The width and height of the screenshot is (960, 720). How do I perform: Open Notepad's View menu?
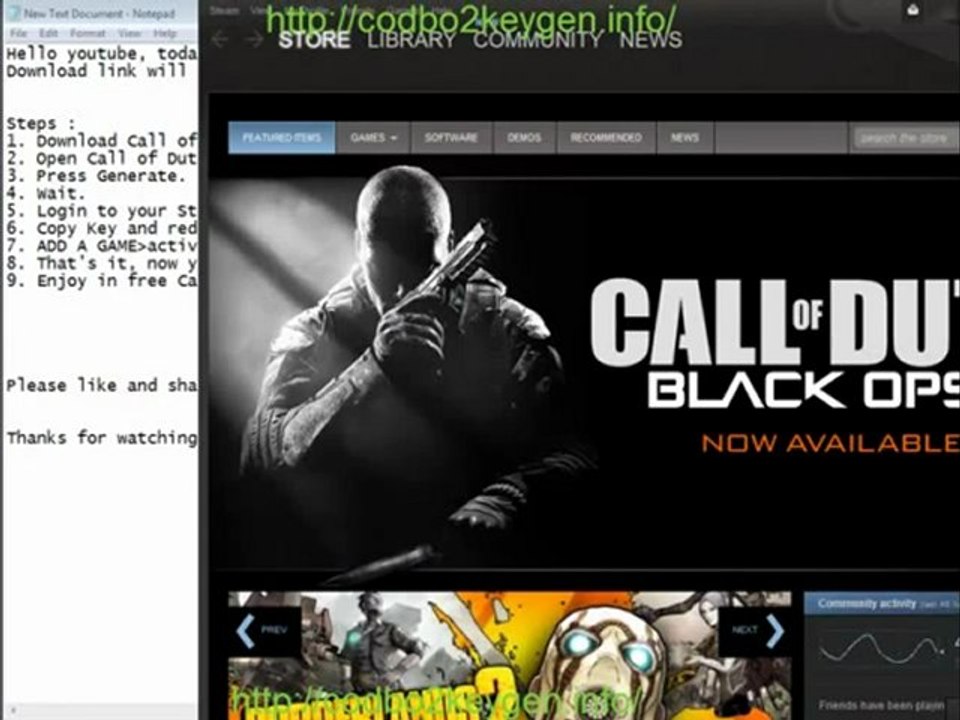129,33
